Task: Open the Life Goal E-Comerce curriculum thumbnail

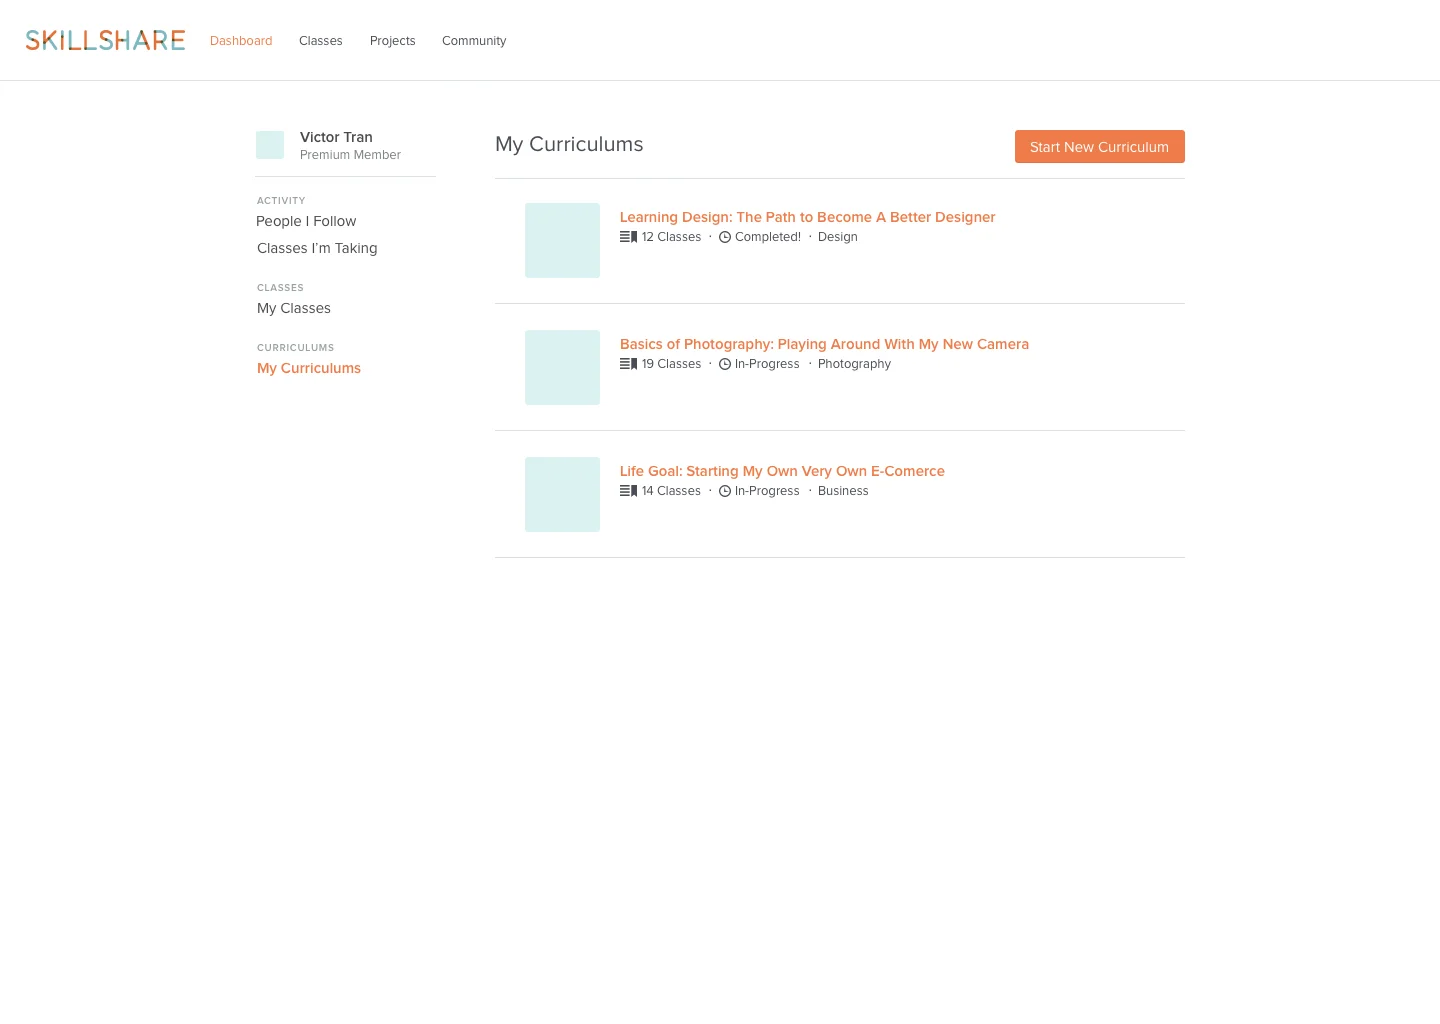Action: (x=562, y=494)
